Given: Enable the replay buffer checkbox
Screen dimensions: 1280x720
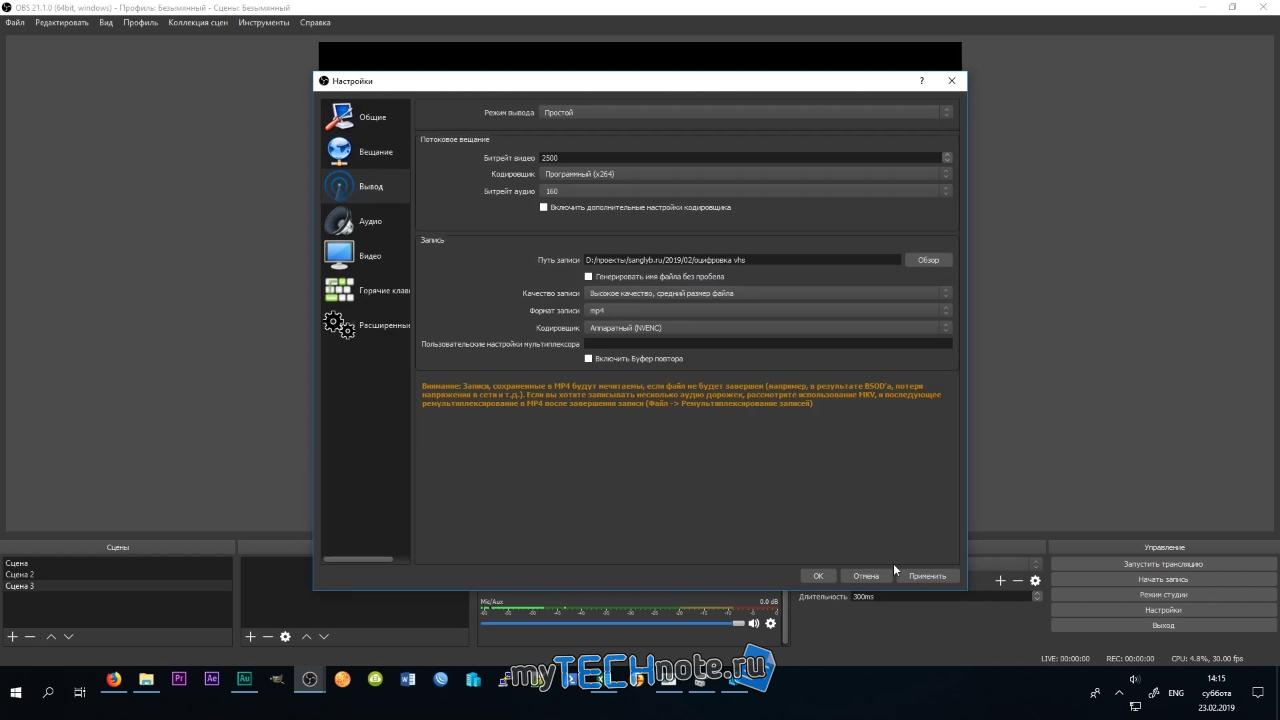Looking at the screenshot, I should pyautogui.click(x=588, y=358).
